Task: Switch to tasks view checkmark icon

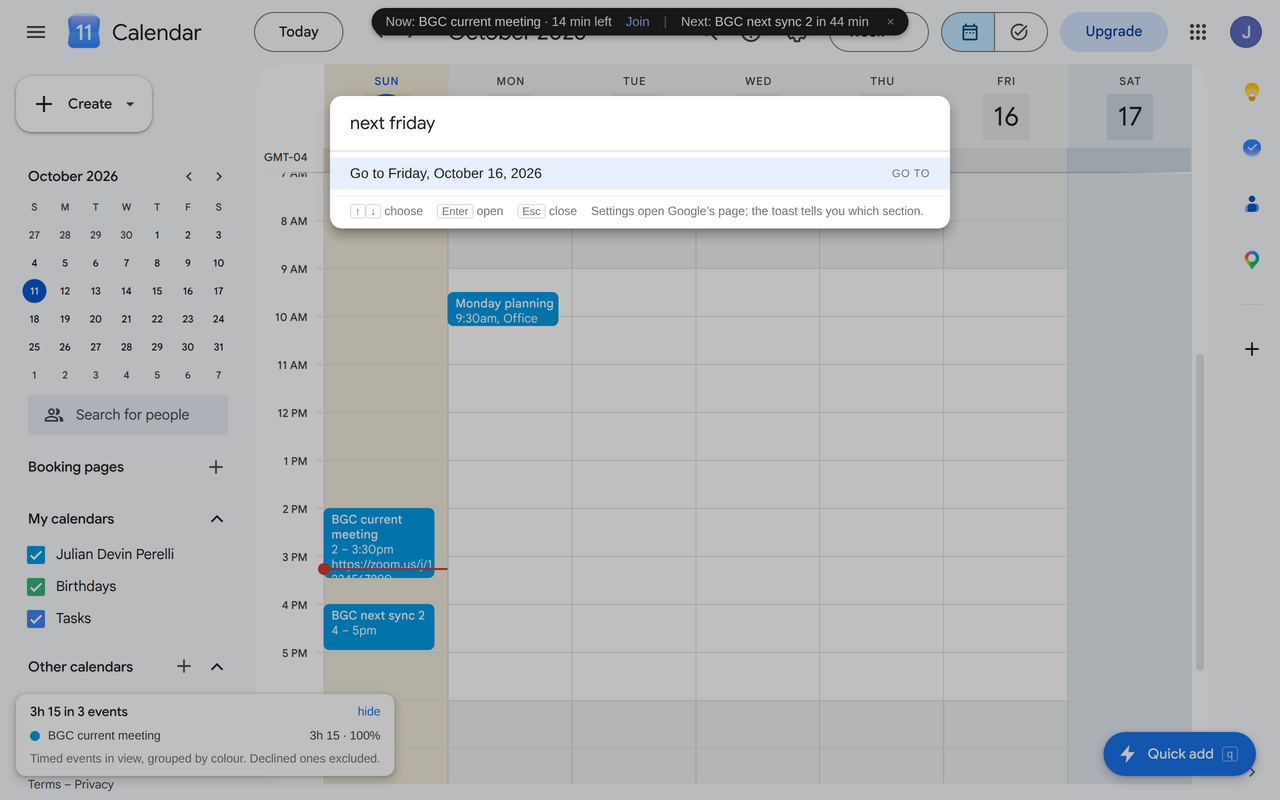Action: coord(1020,32)
